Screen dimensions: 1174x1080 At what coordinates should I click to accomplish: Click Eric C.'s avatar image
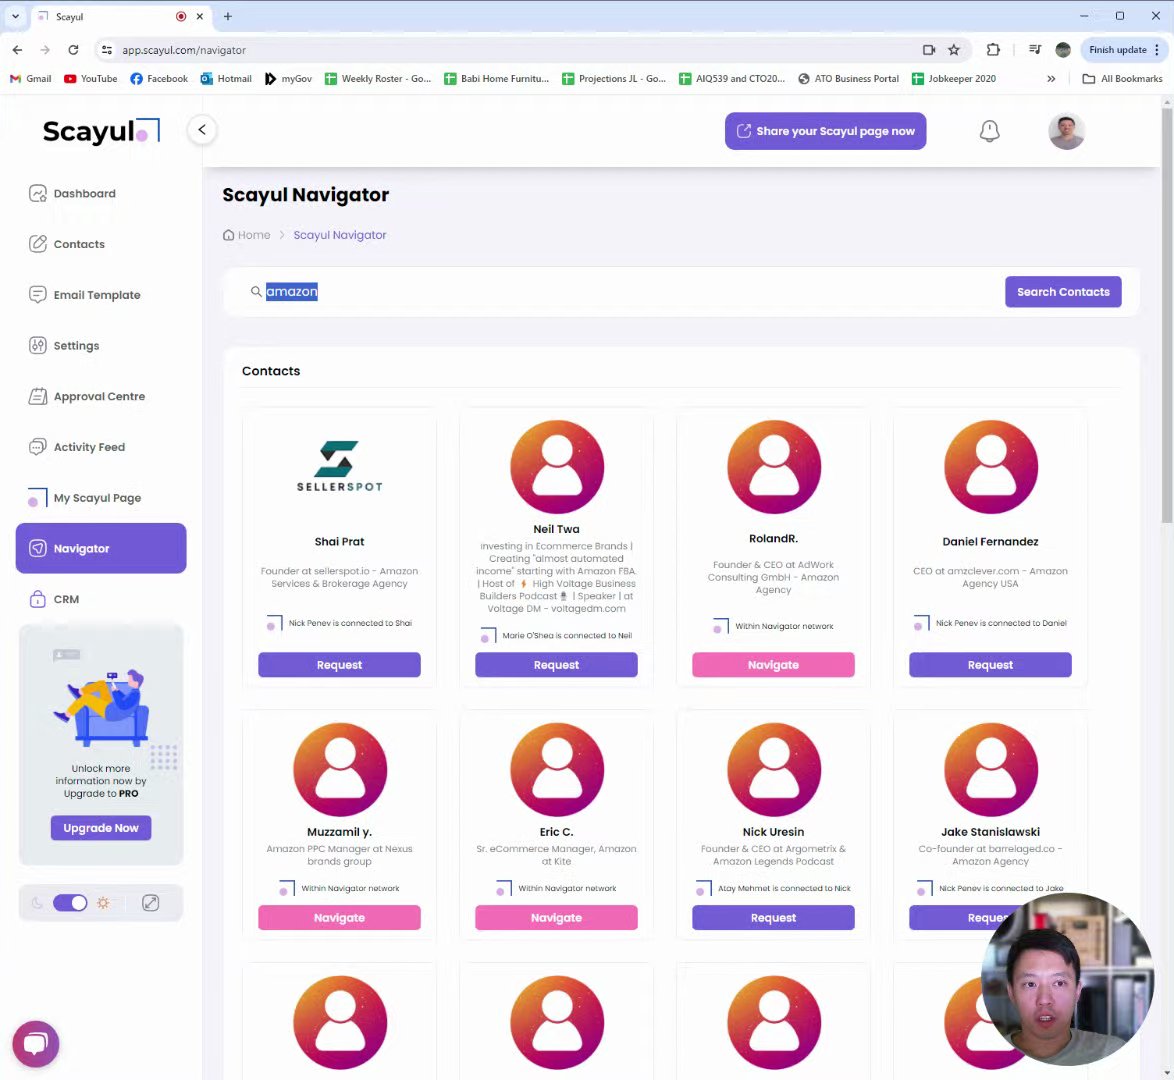[x=557, y=769]
